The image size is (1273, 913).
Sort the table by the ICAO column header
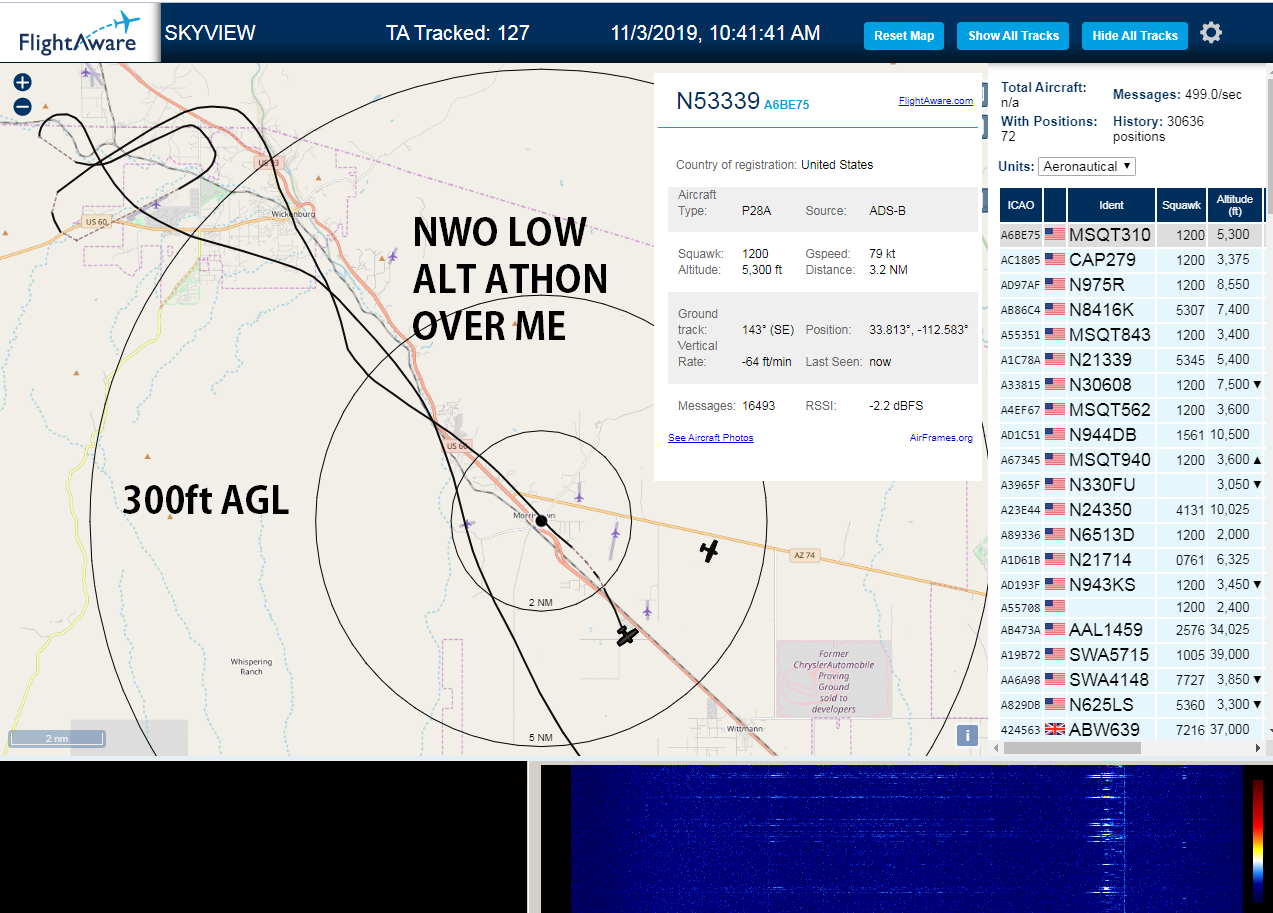click(1021, 205)
